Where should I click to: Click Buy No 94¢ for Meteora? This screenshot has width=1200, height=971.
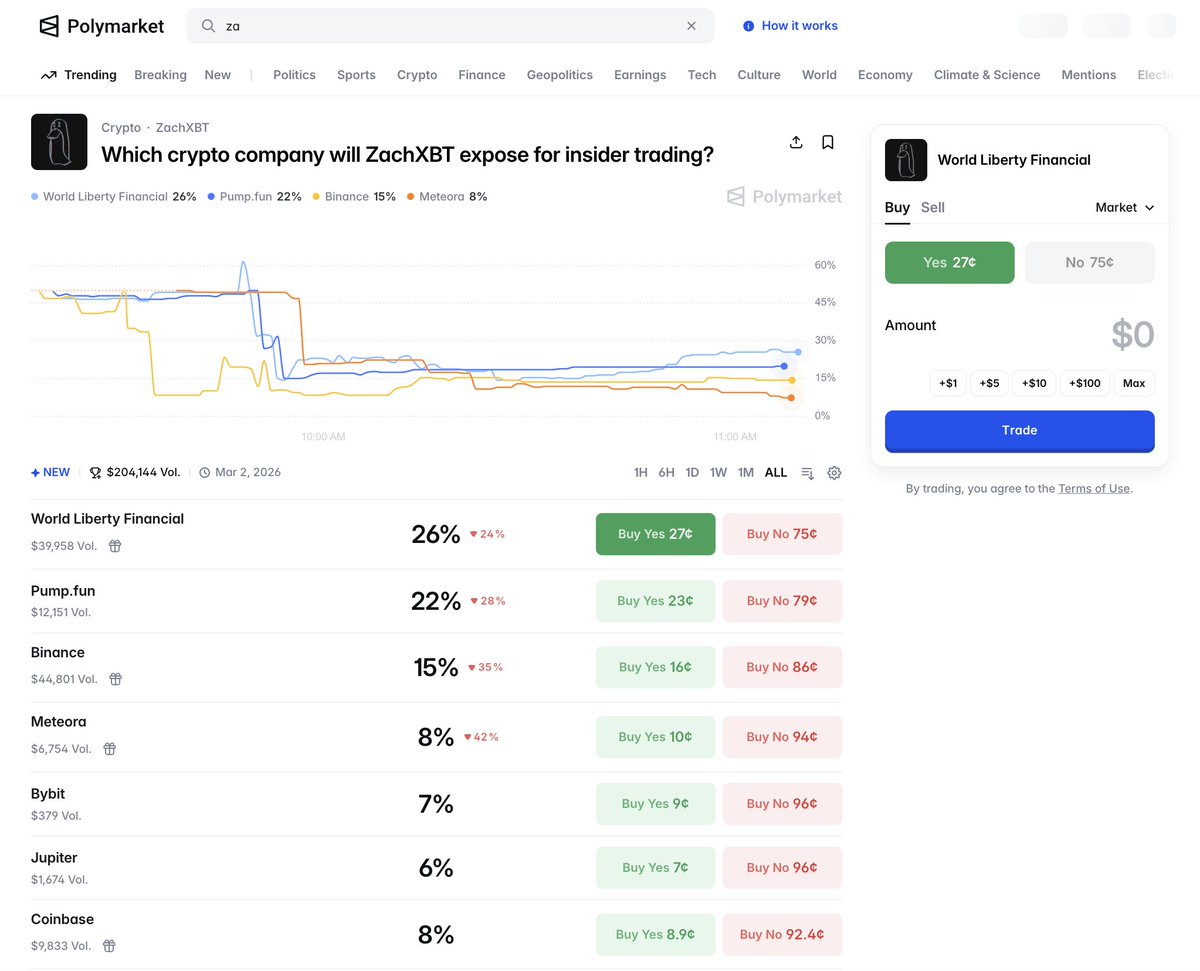coord(782,737)
